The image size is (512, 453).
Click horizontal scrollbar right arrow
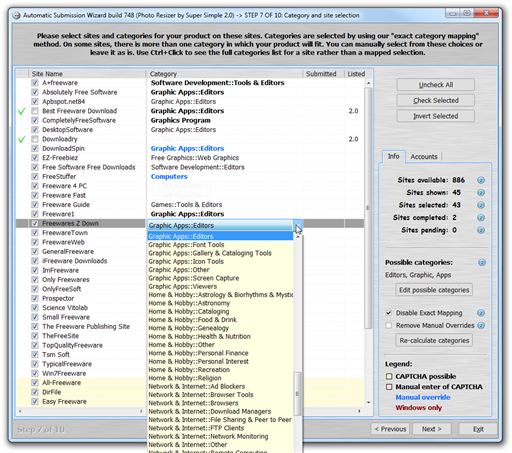pyautogui.click(x=359, y=411)
